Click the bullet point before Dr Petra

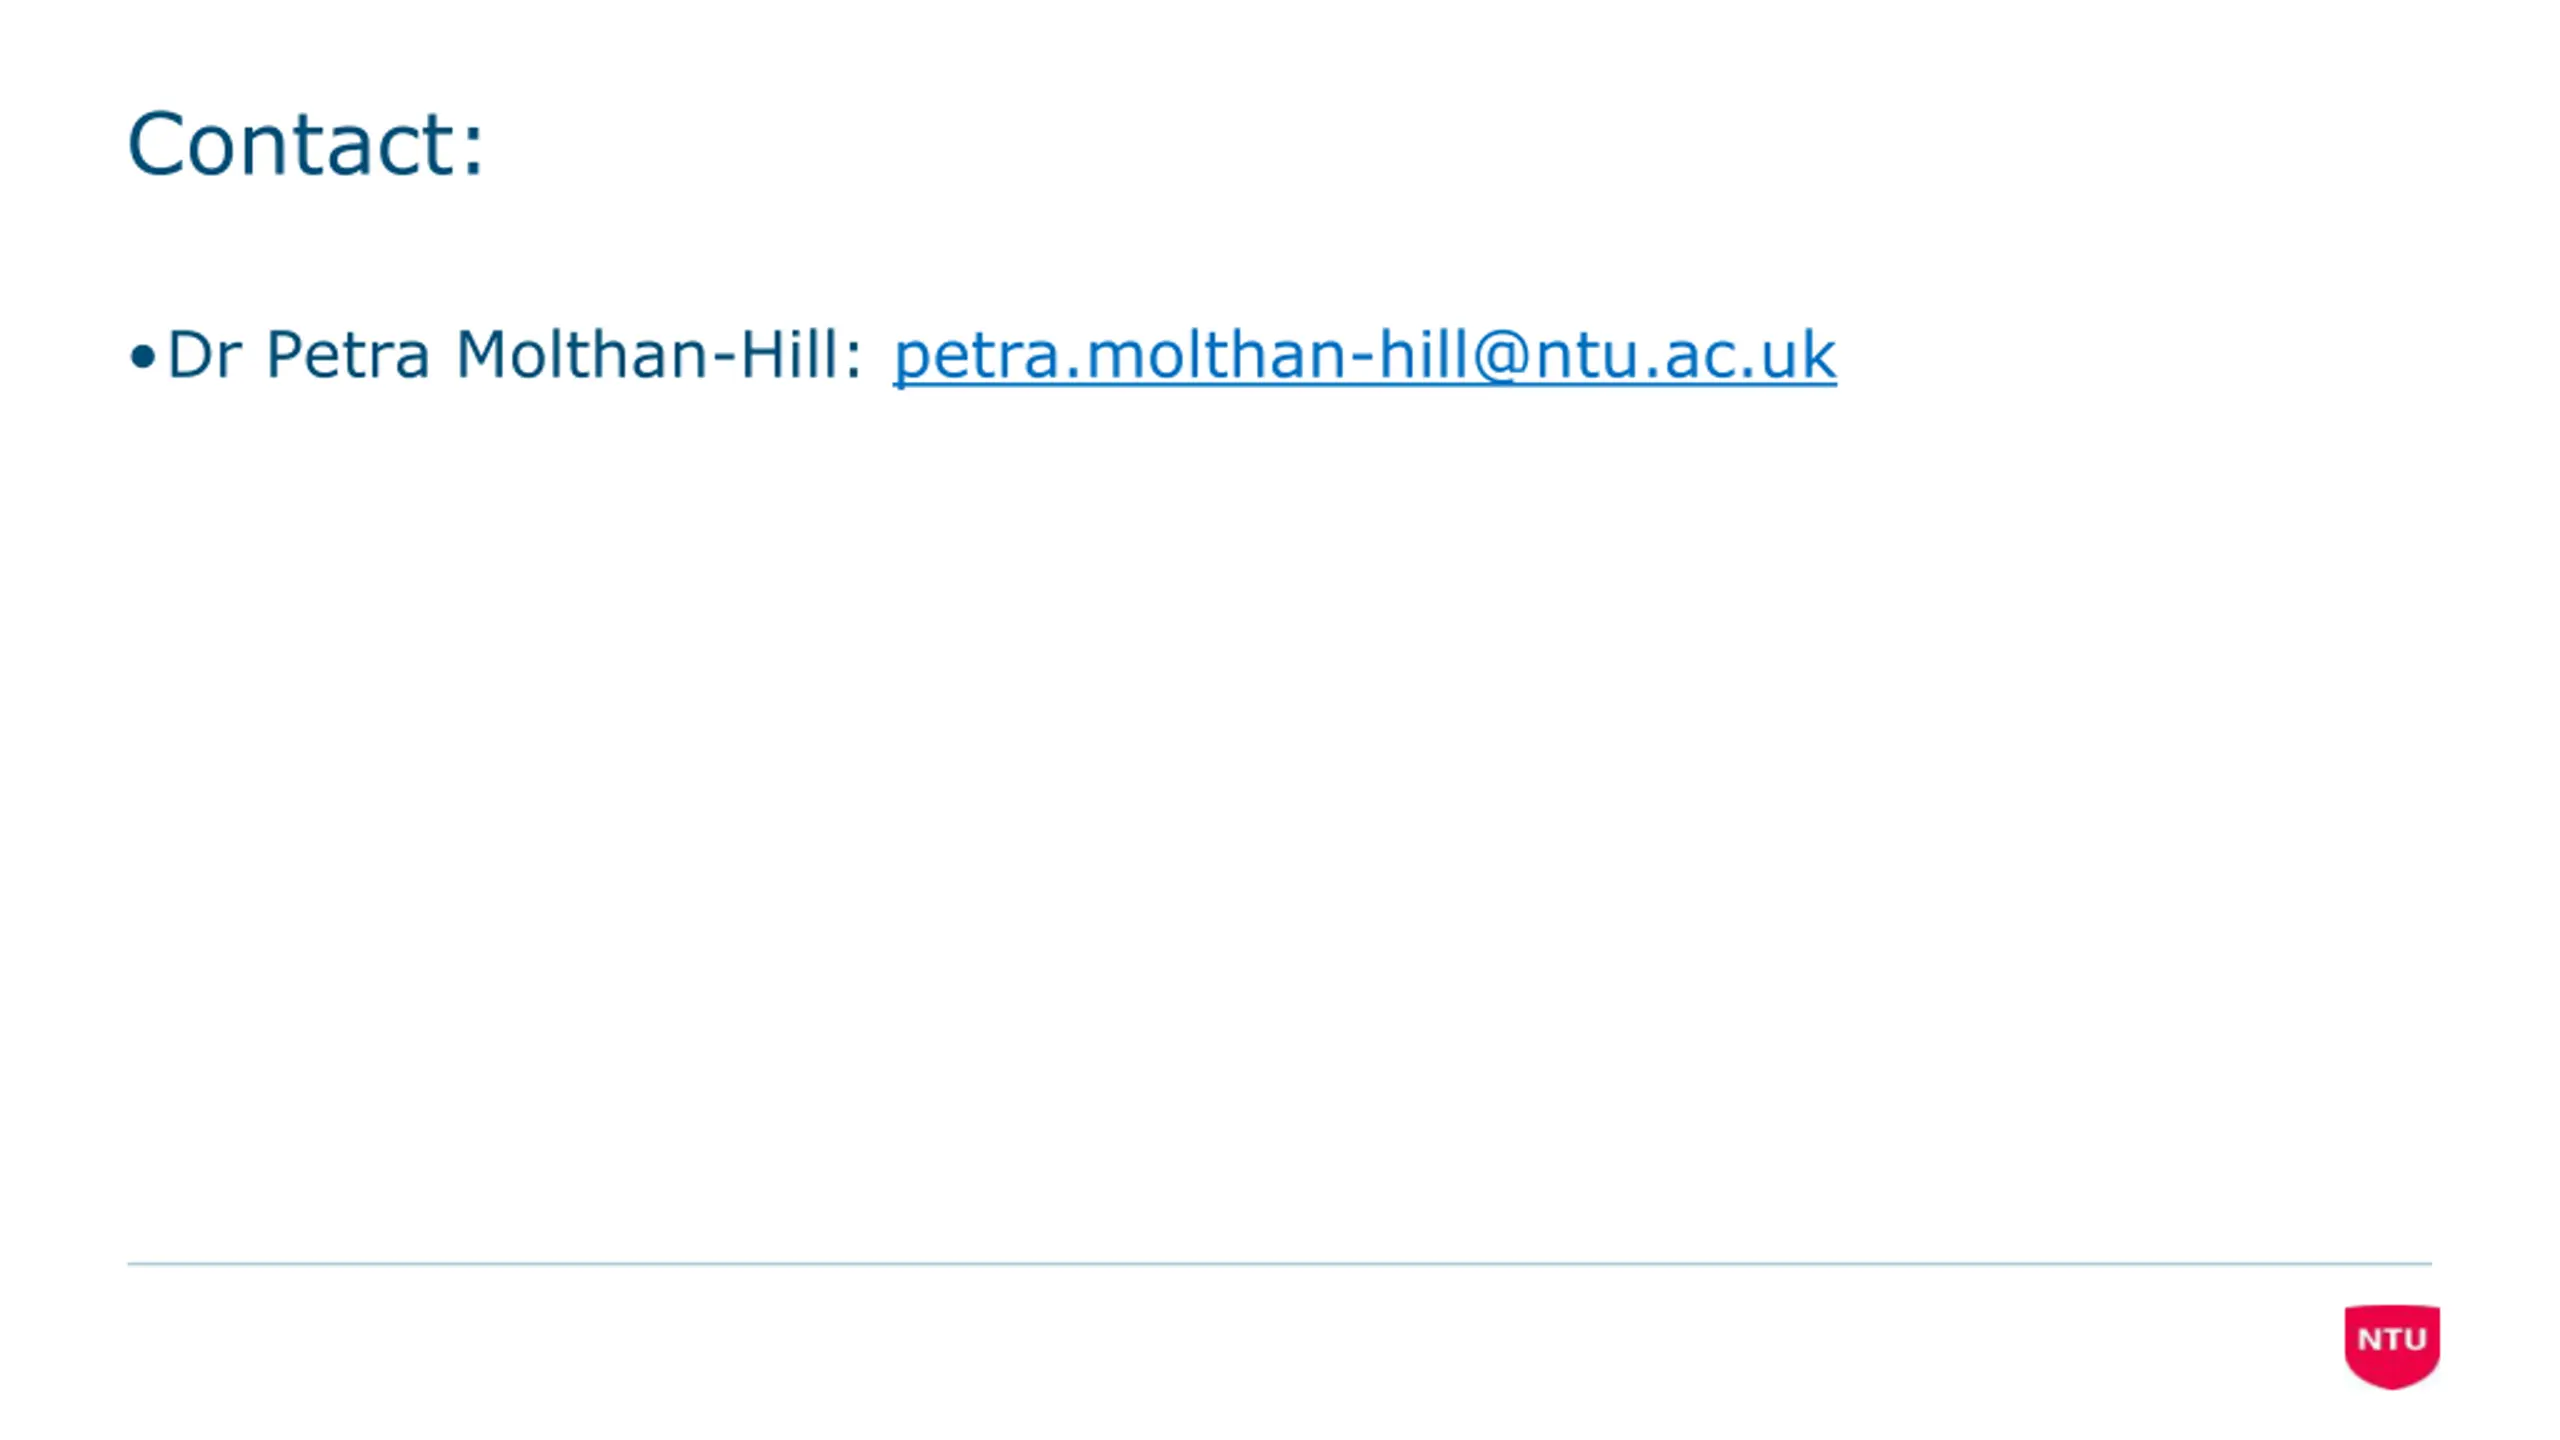(x=143, y=357)
